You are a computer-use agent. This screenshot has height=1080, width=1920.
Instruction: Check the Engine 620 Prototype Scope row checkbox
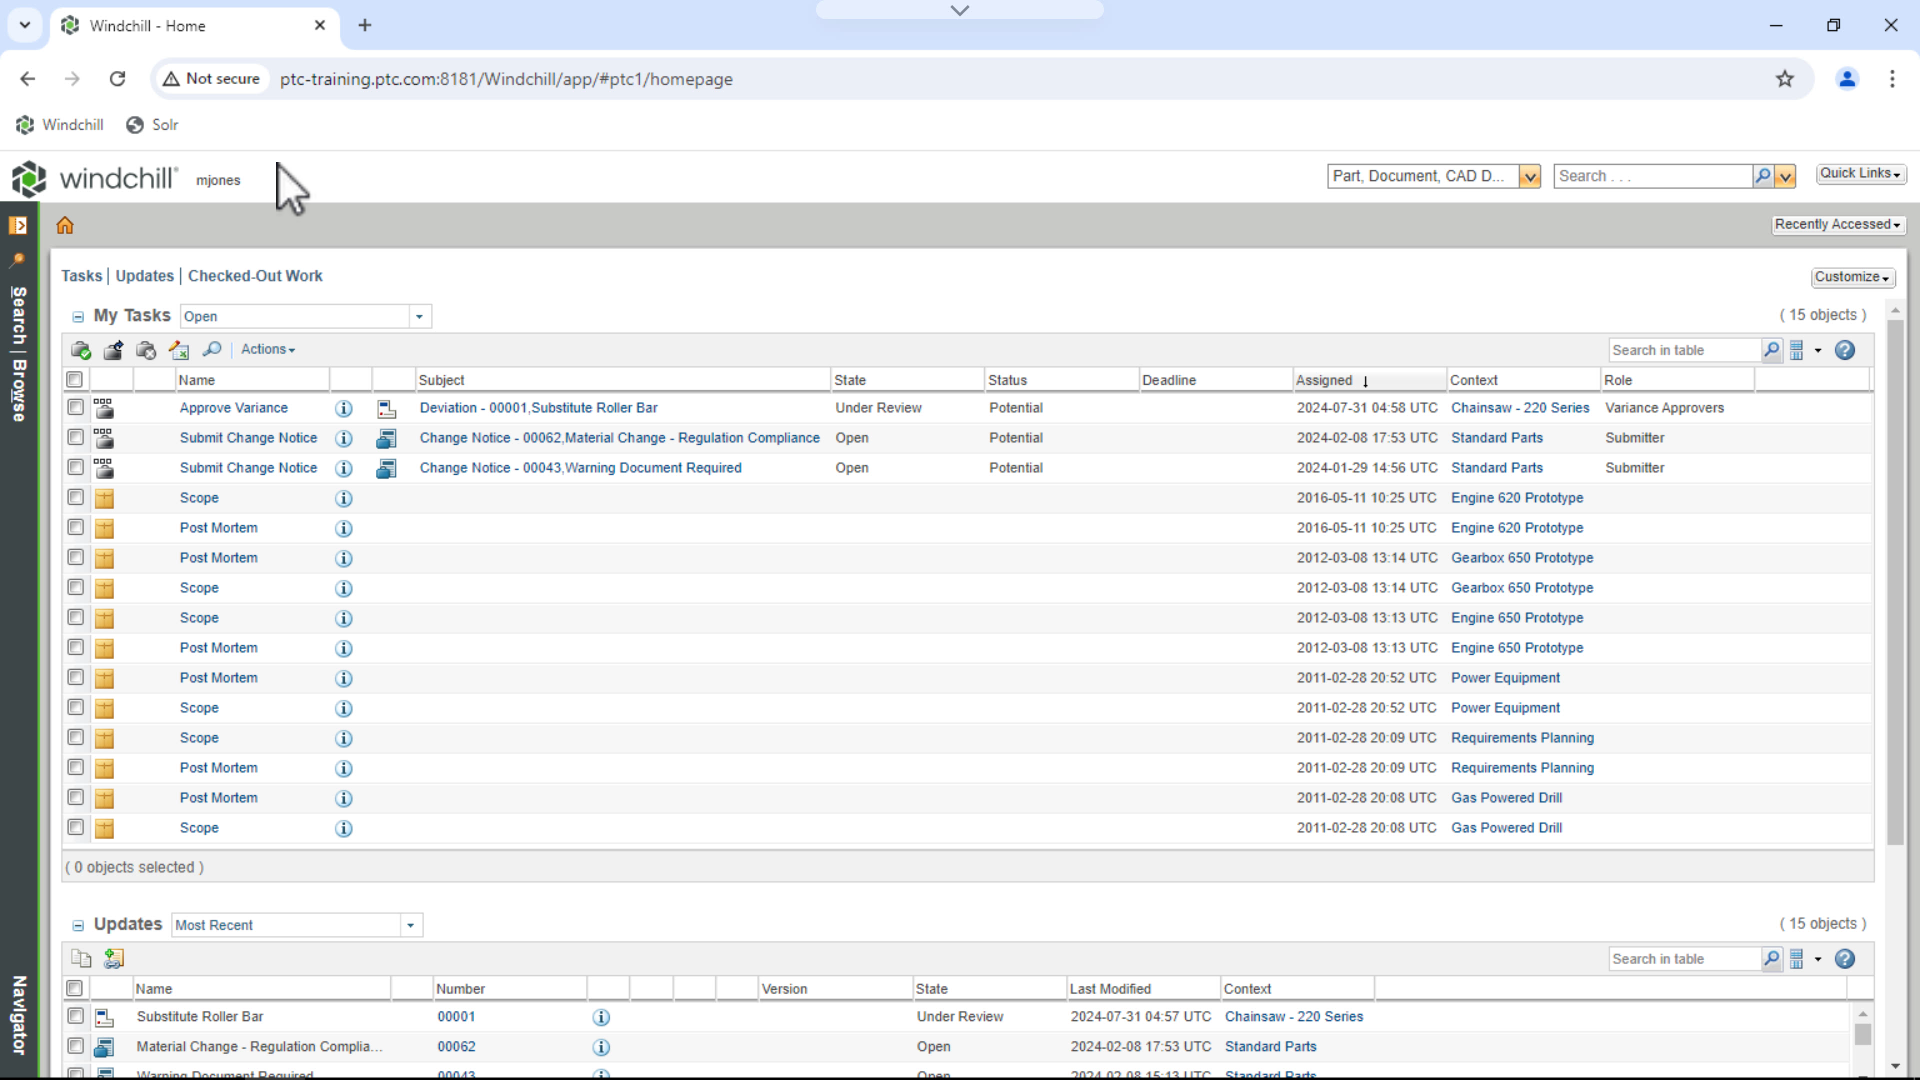coord(76,497)
